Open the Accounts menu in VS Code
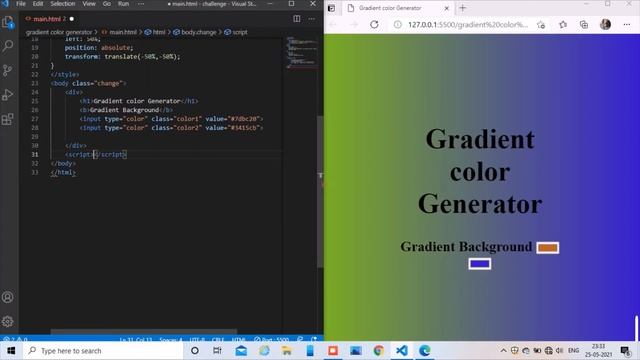This screenshot has width=640, height=360. click(x=8, y=297)
